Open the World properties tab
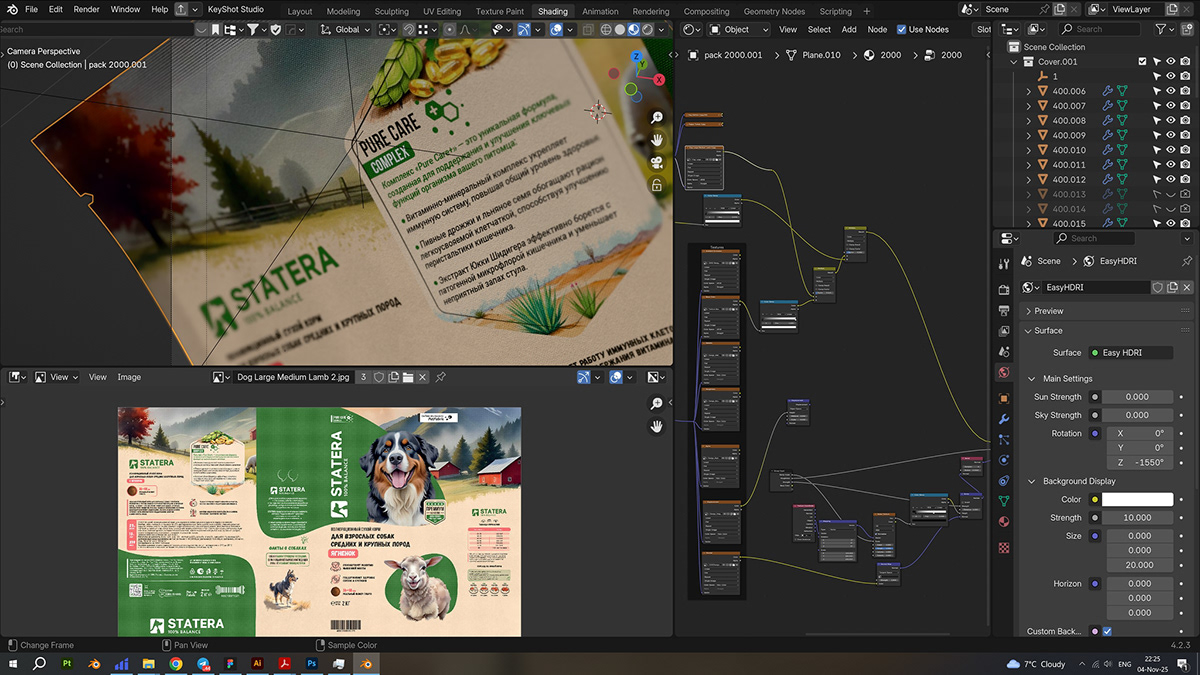This screenshot has width=1200, height=675. click(x=1003, y=372)
